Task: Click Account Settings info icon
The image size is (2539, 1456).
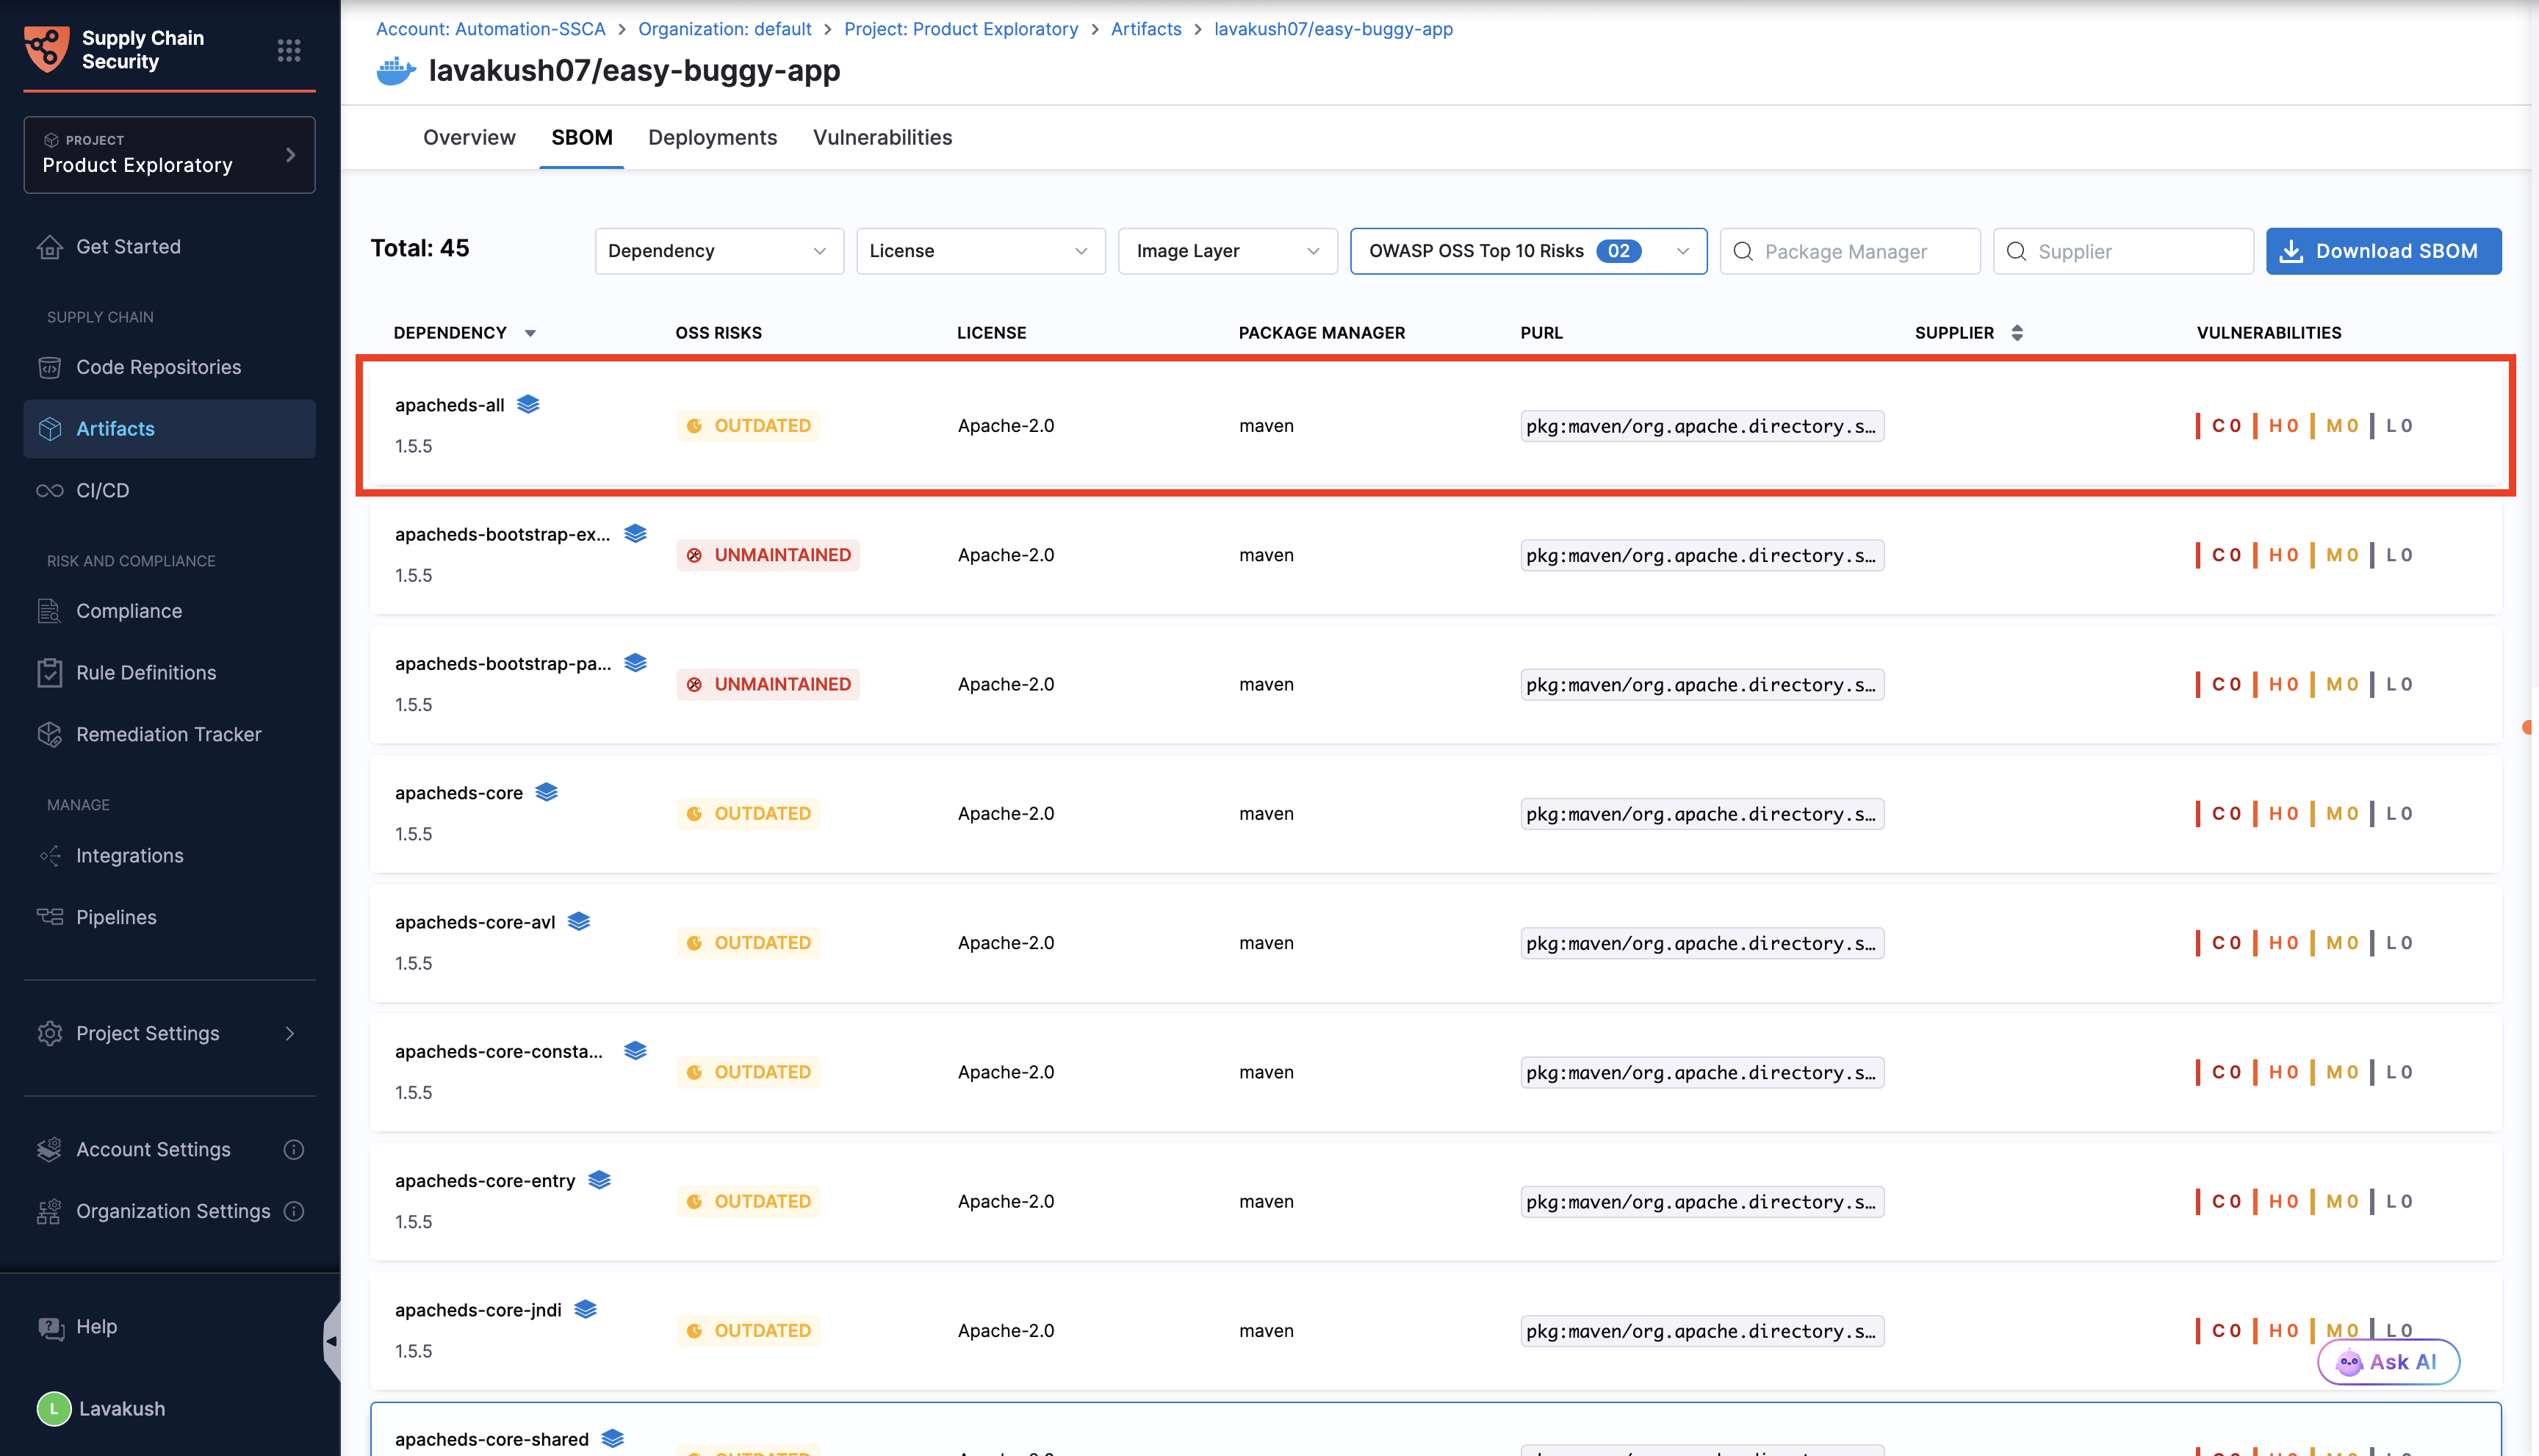Action: pos(294,1149)
